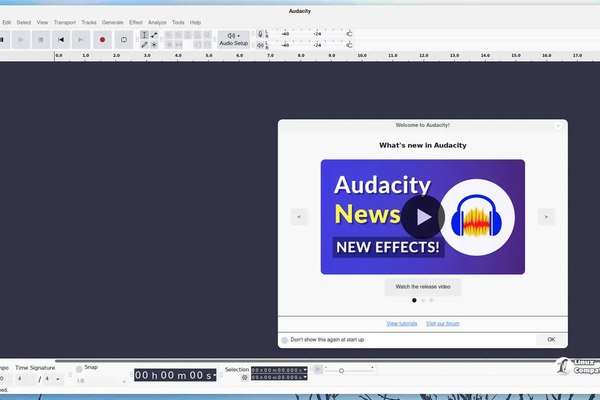This screenshot has height=400, width=600.
Task: Select the Draw (pencil) tool
Action: [x=144, y=45]
